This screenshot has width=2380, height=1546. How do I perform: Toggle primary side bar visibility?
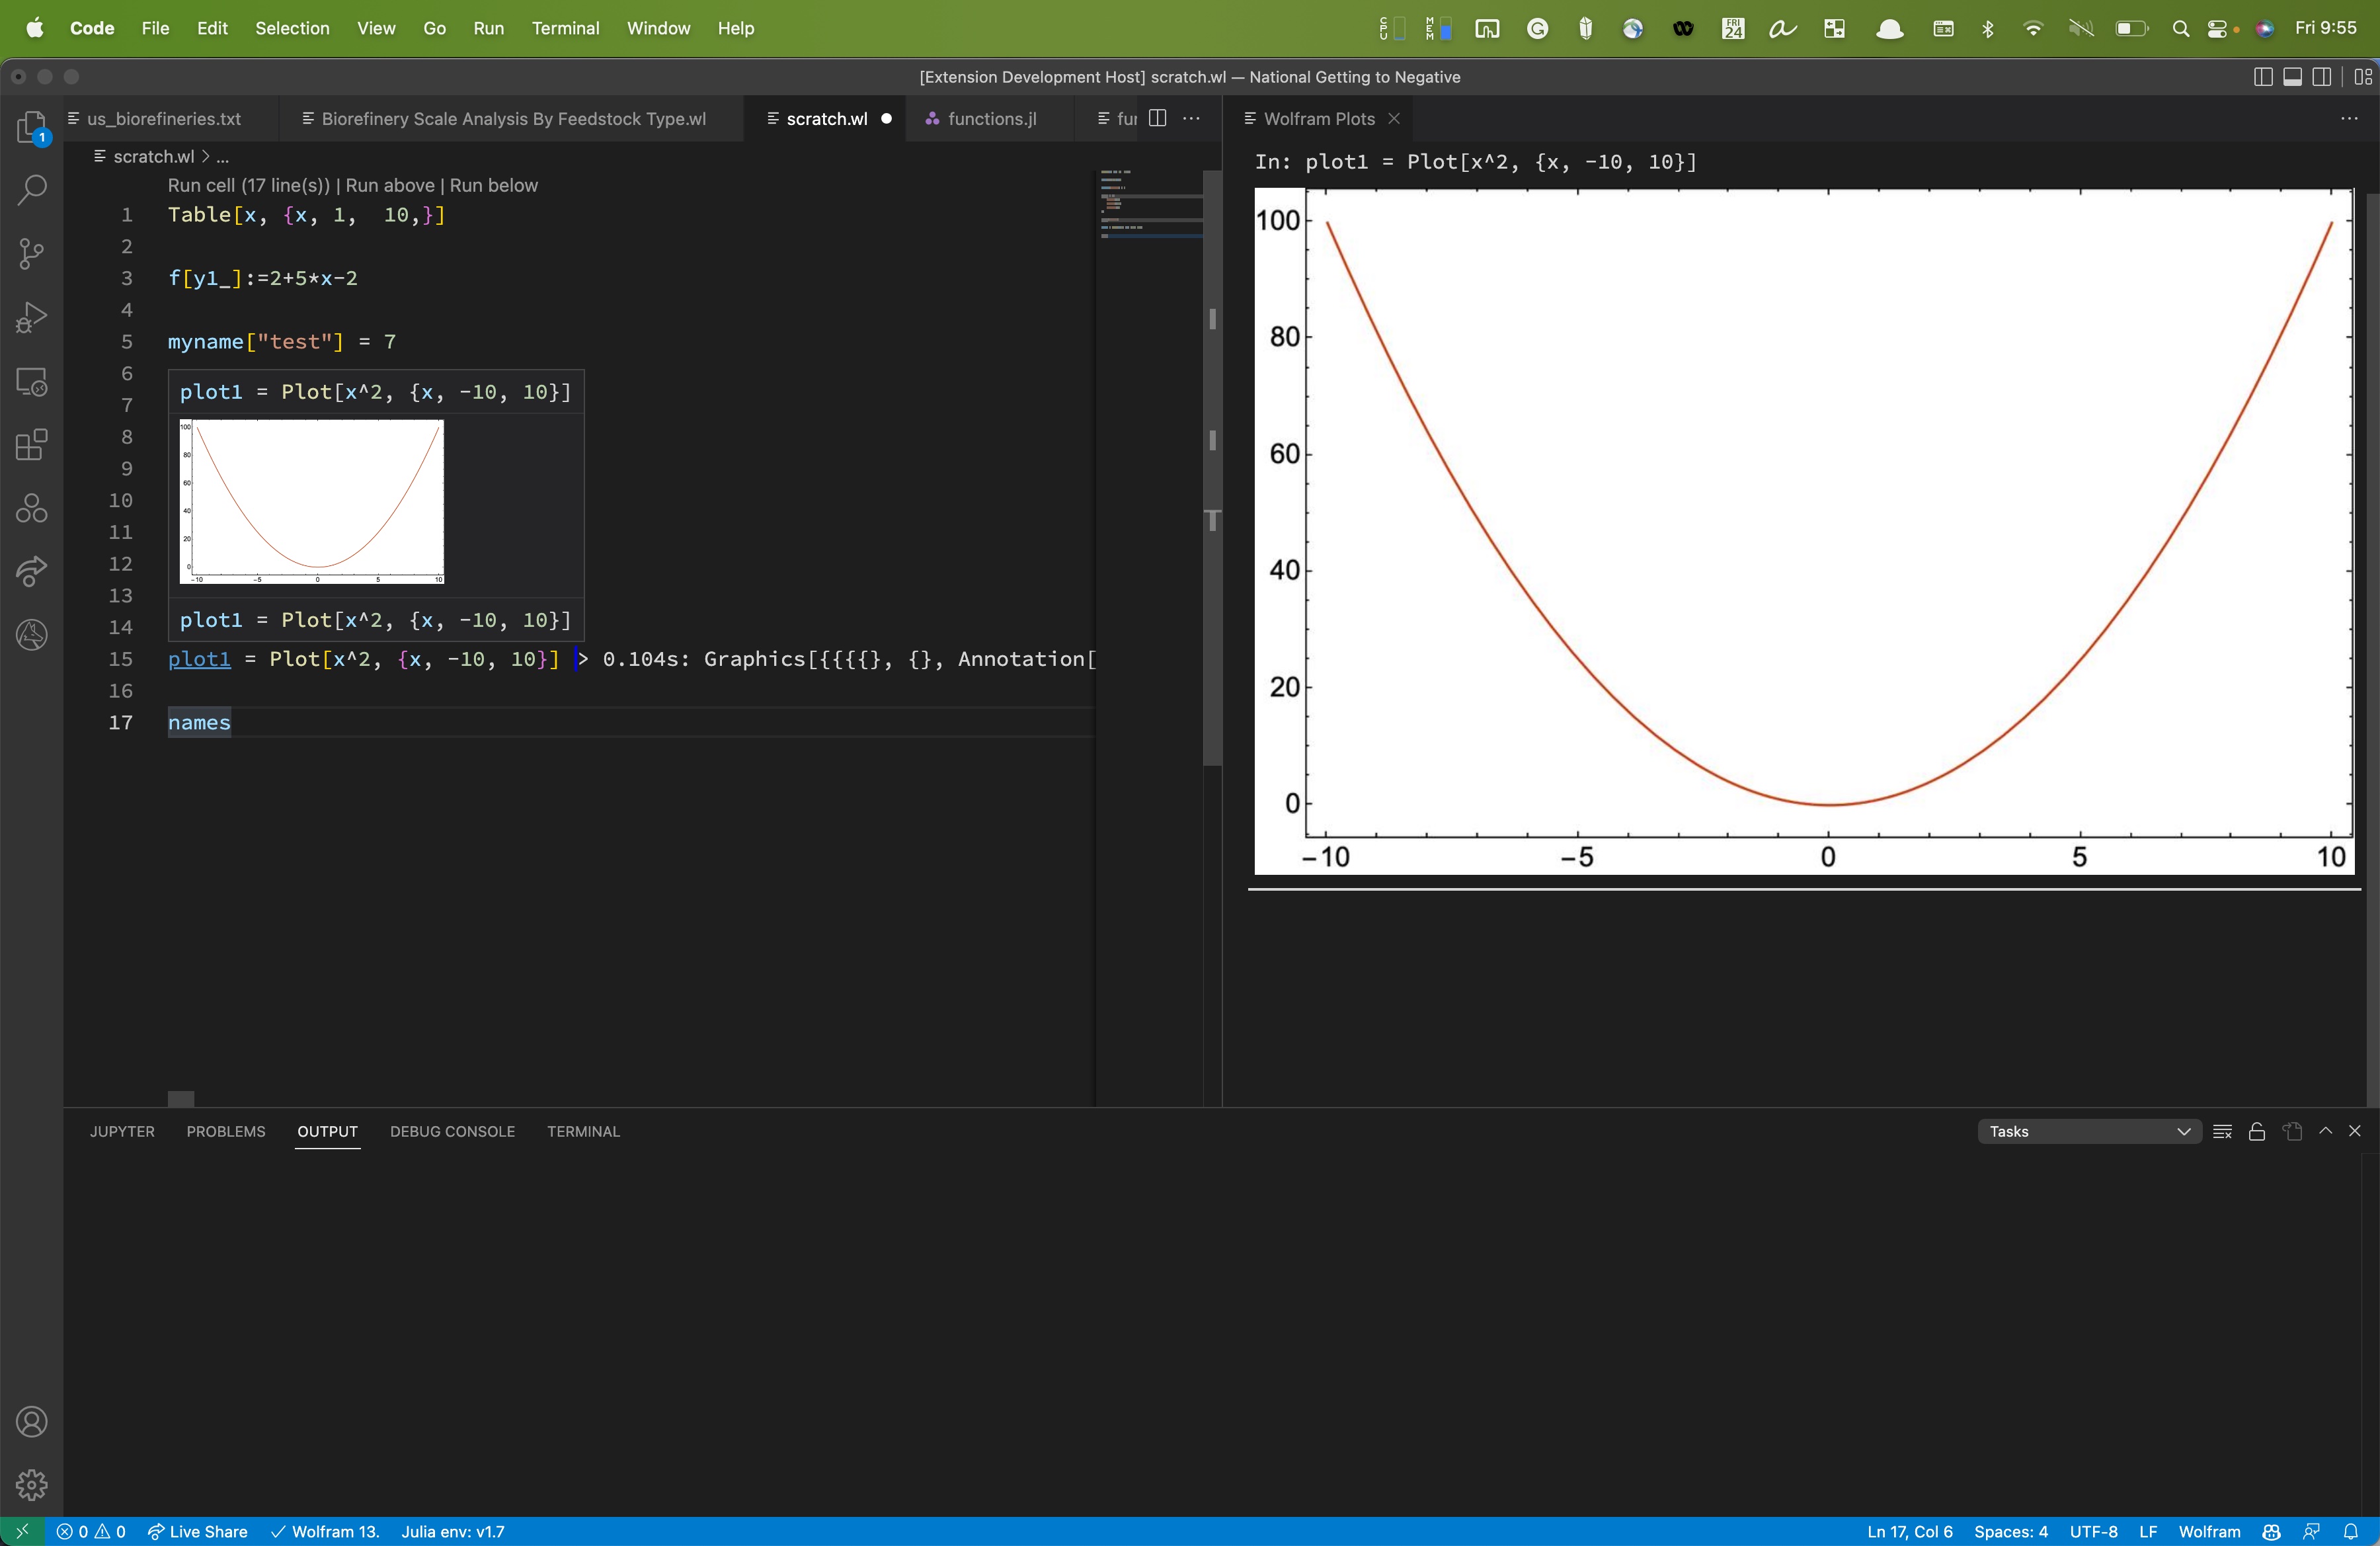(x=2263, y=77)
